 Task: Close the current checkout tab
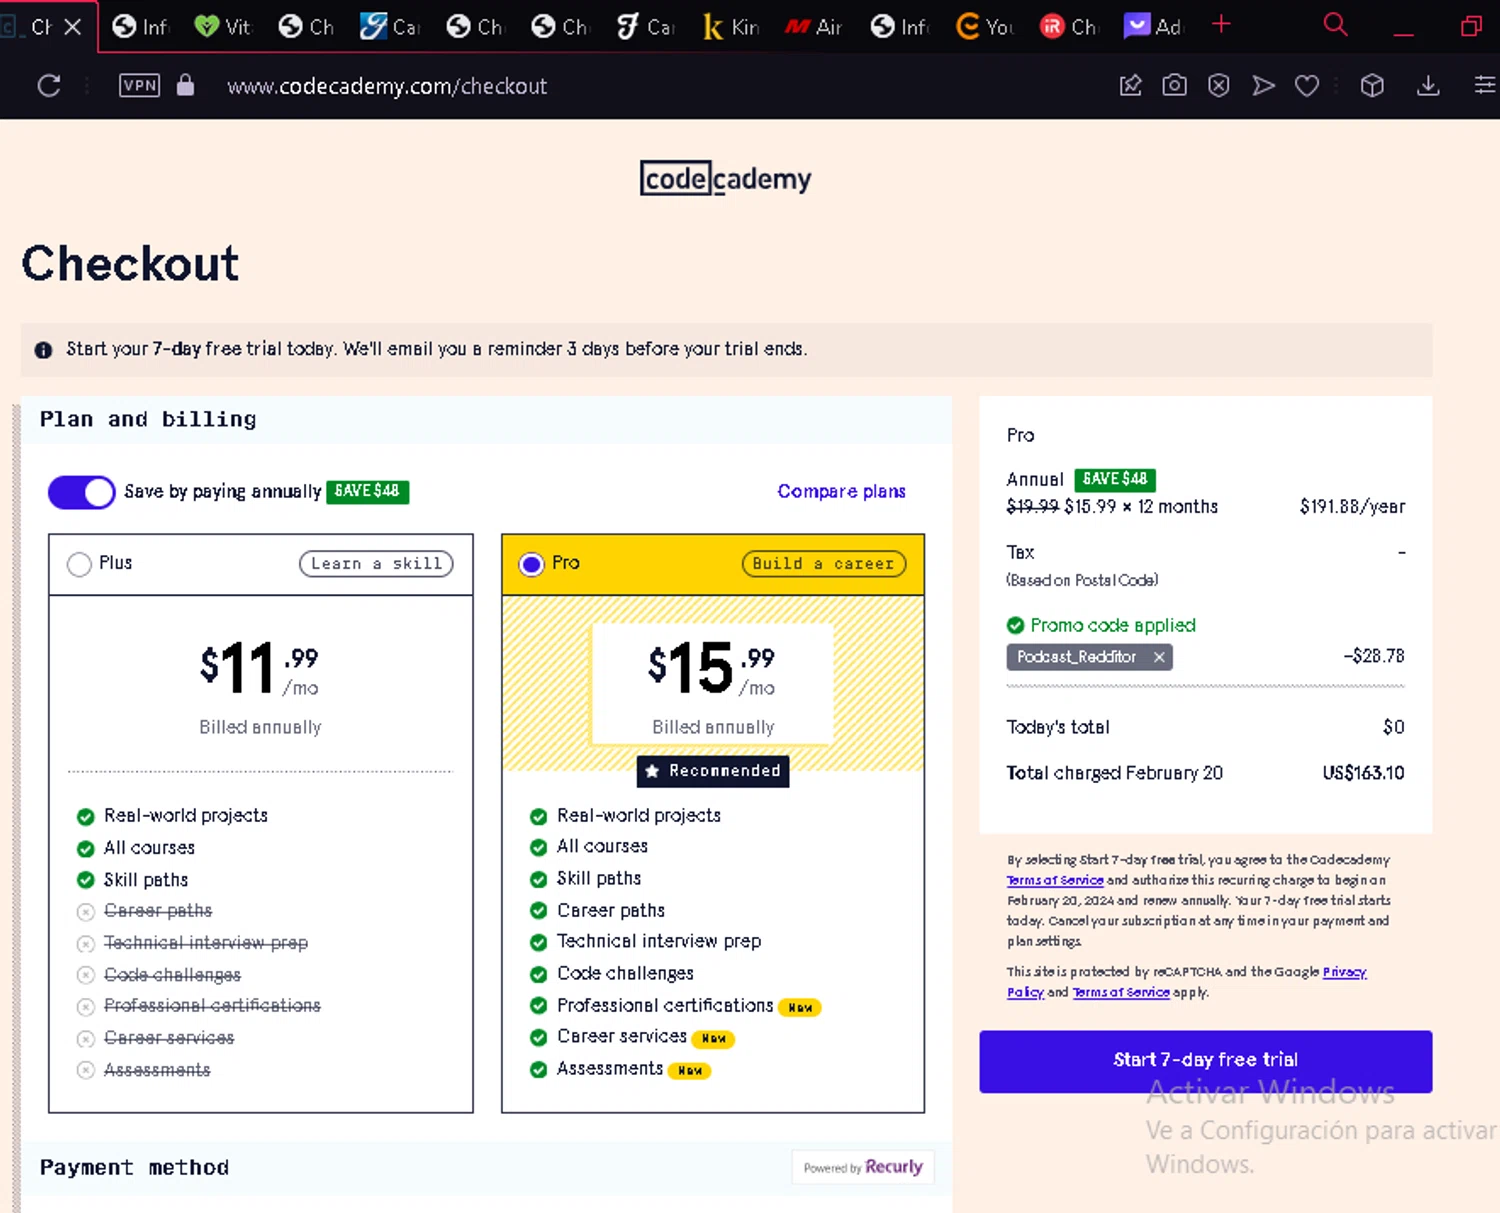(72, 27)
